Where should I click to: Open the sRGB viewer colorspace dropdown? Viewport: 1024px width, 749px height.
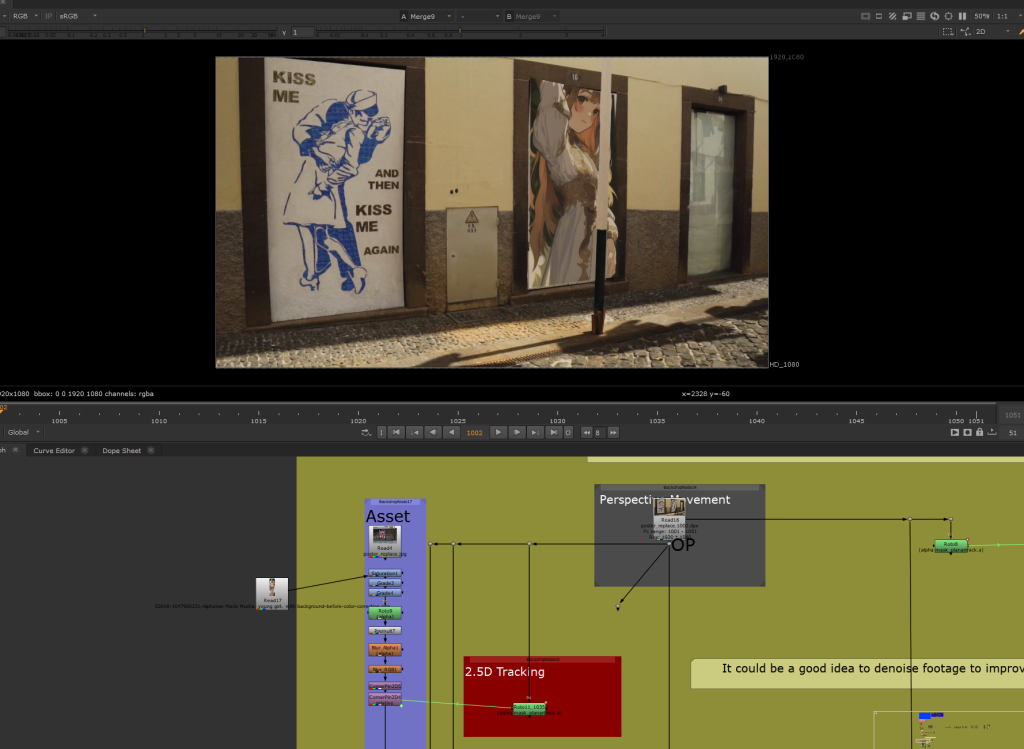click(78, 16)
